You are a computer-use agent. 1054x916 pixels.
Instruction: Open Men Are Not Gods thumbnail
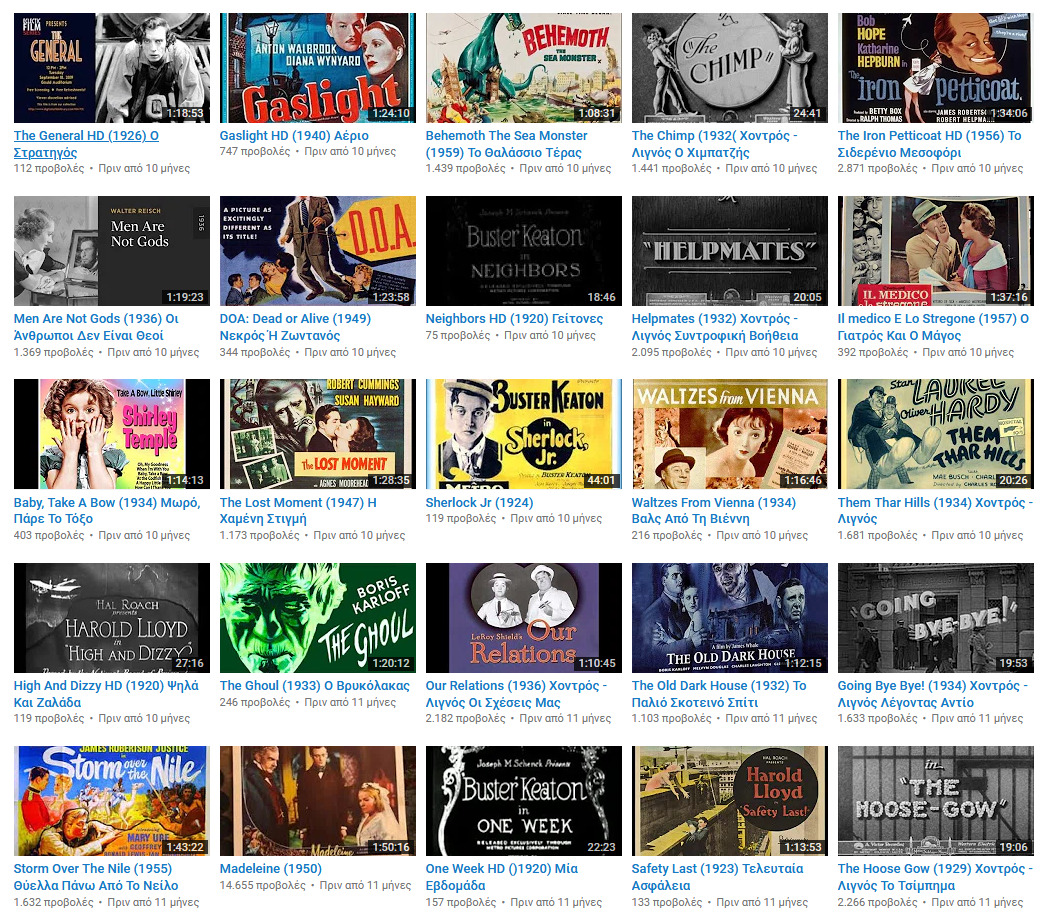point(112,251)
